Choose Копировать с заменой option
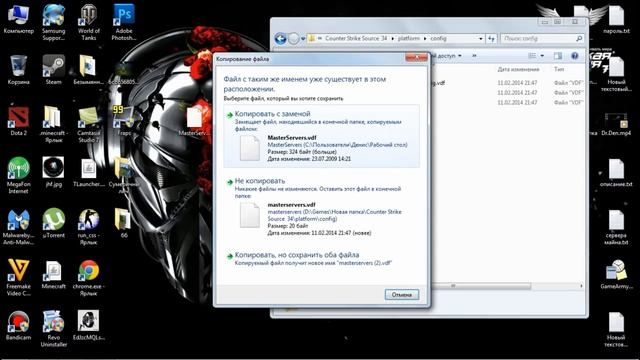 pos(322,136)
